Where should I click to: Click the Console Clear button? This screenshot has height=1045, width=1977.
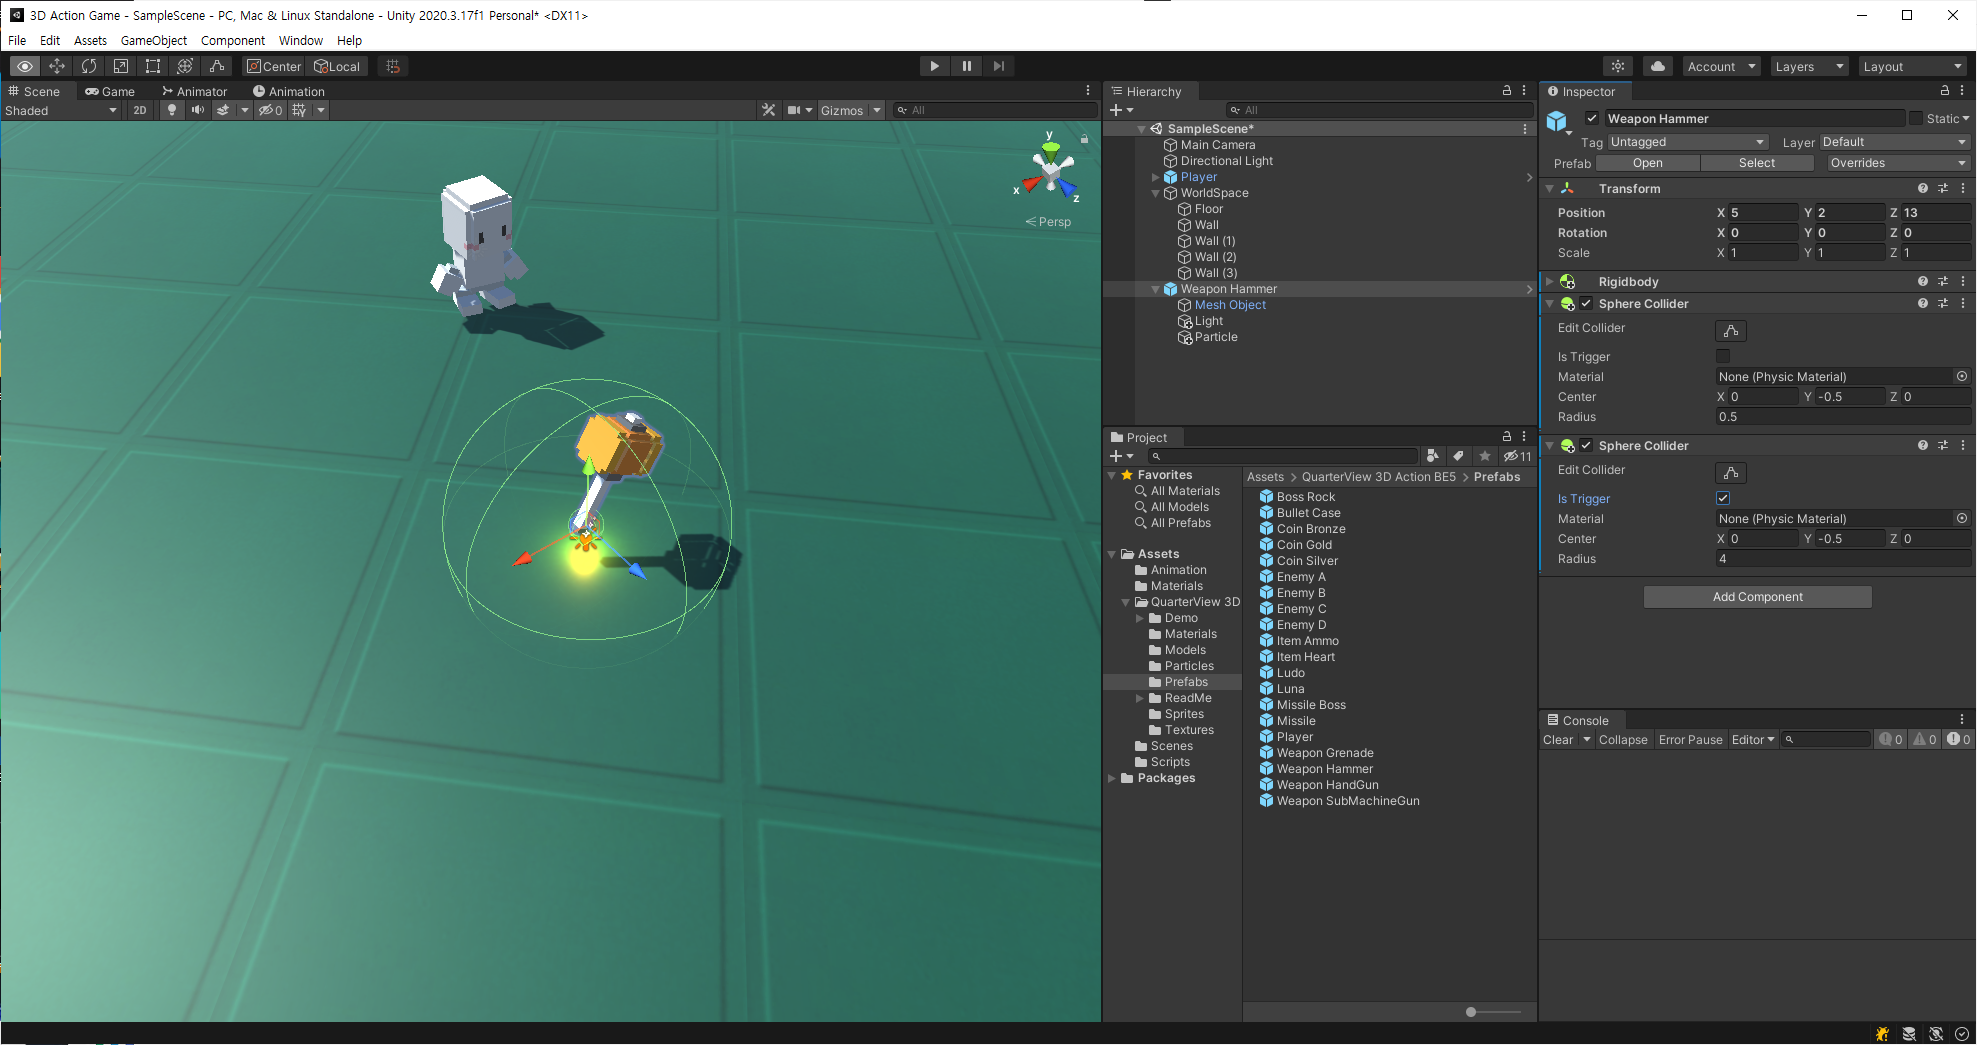(x=1558, y=740)
